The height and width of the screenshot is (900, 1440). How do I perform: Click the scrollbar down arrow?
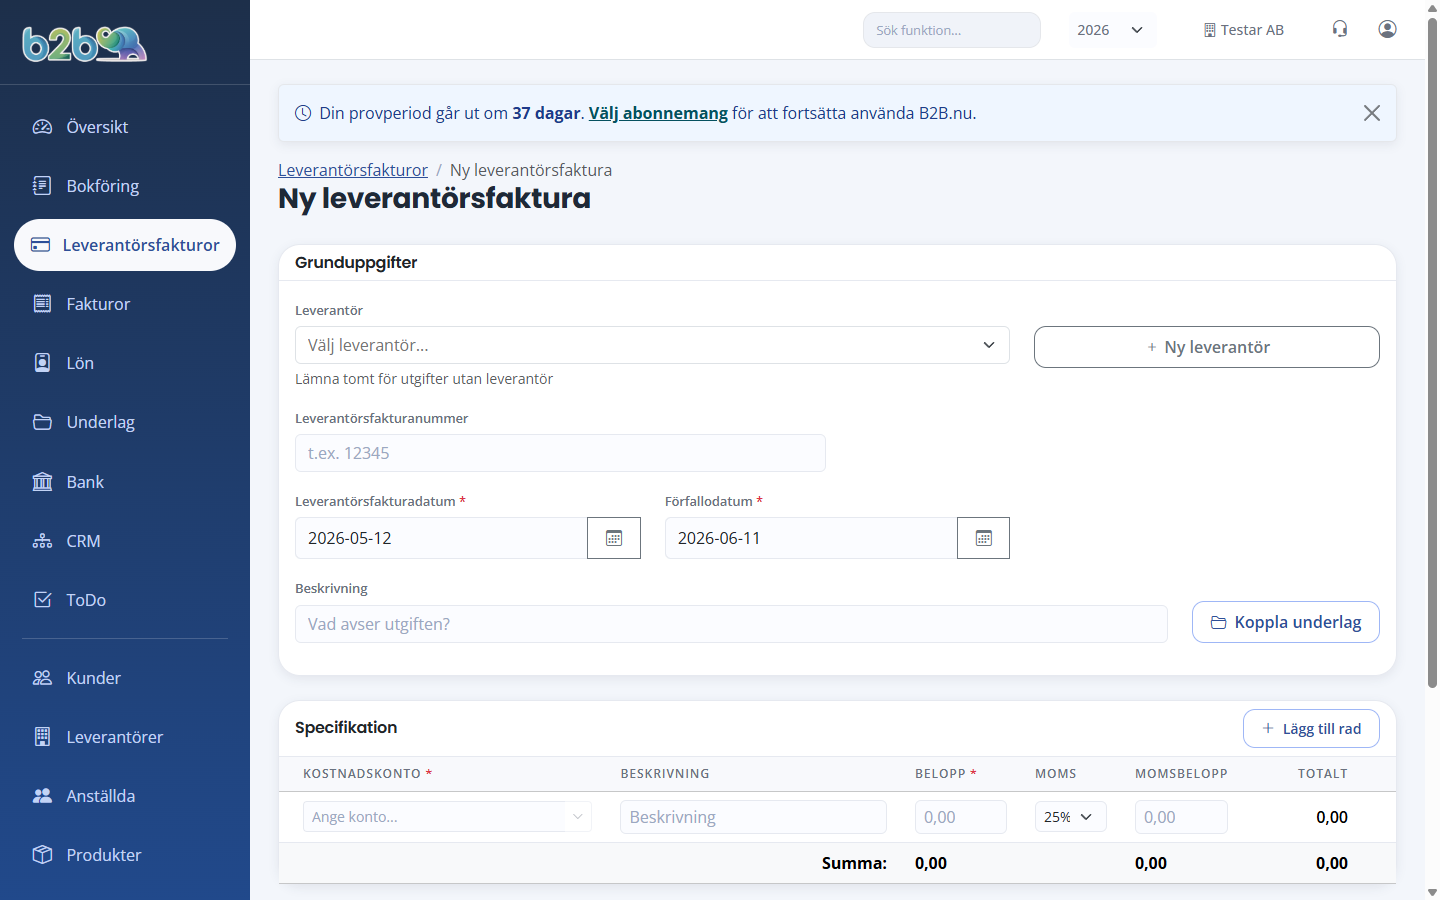click(1432, 892)
